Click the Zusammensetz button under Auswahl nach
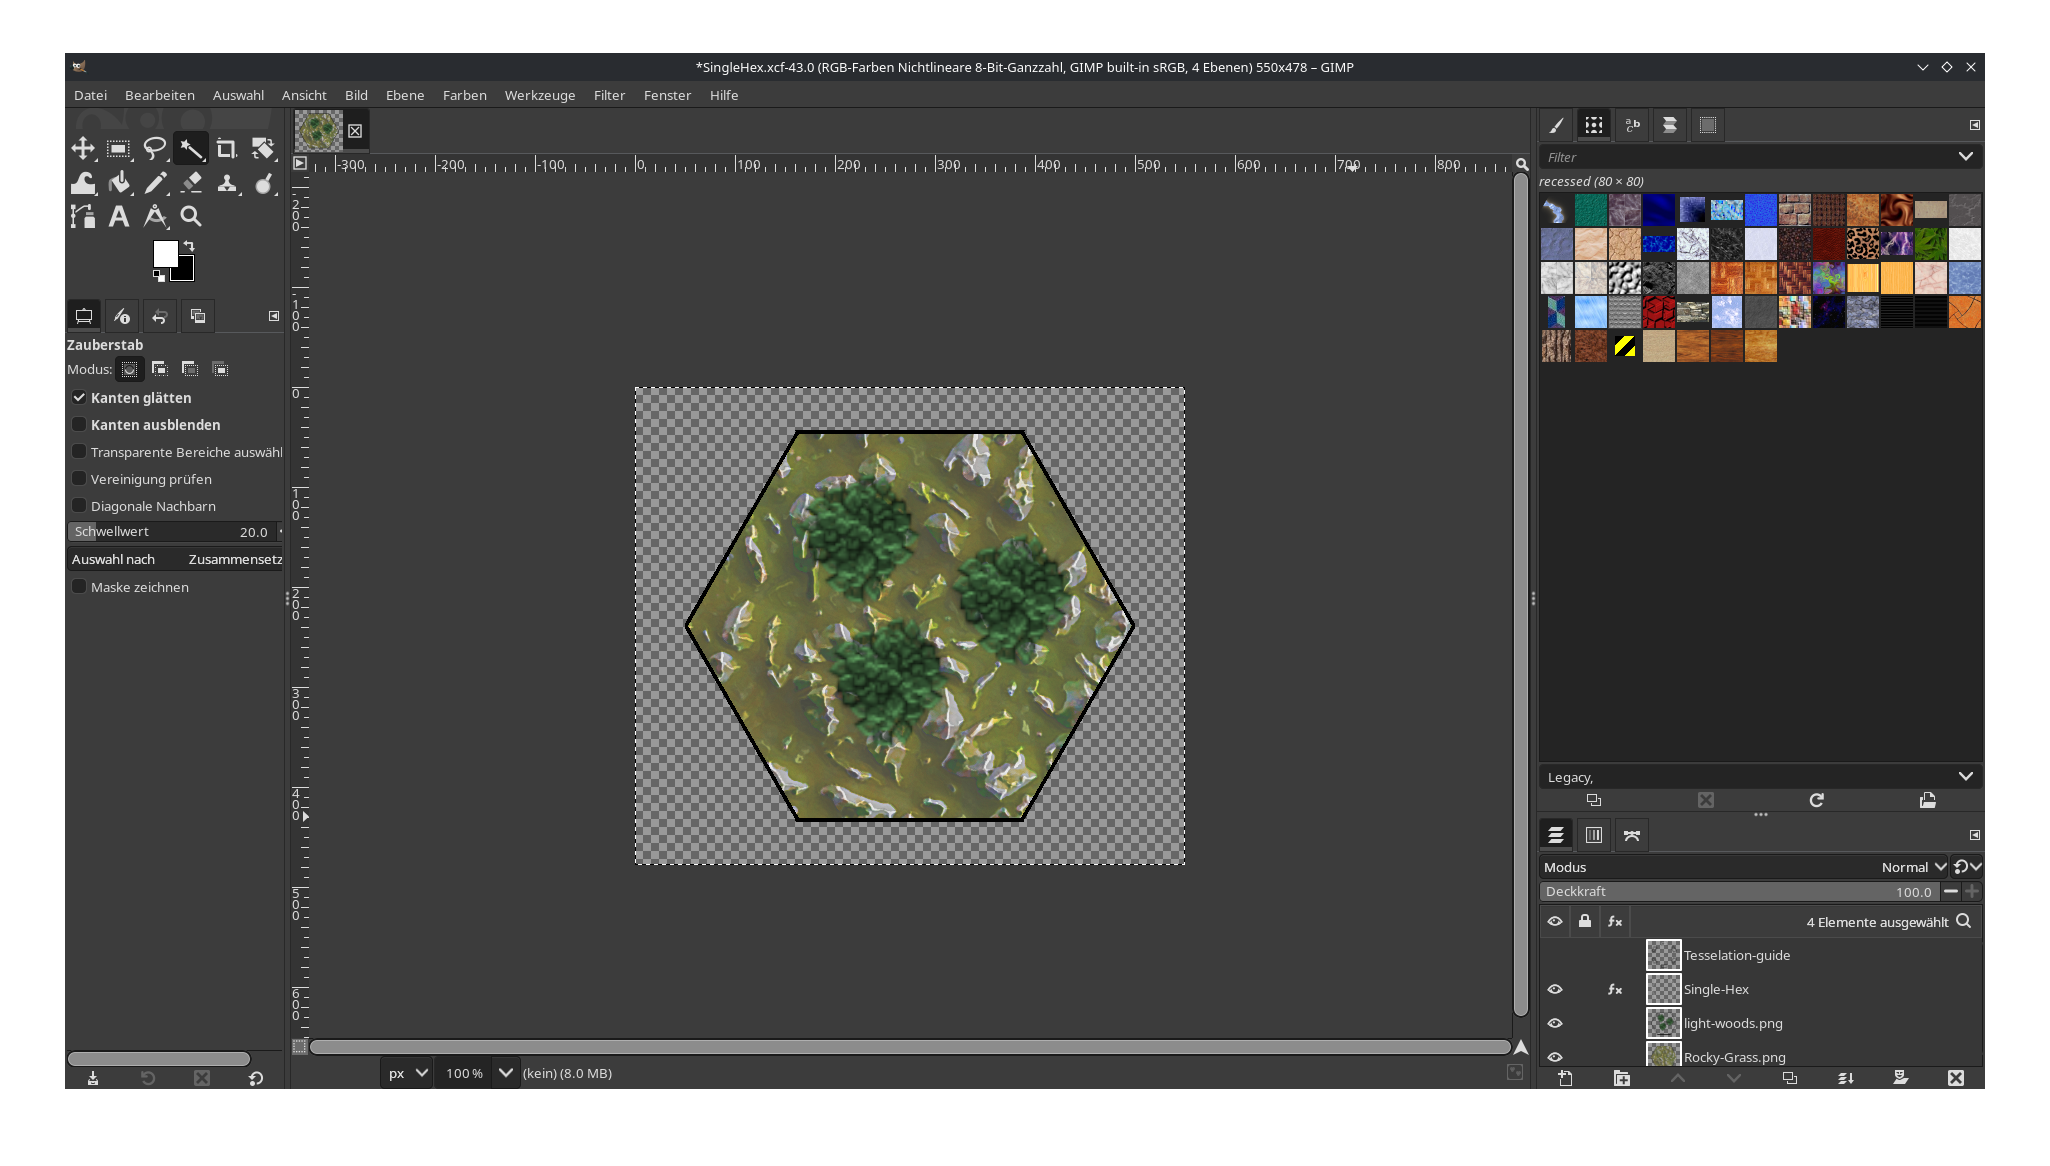2050x1166 pixels. [x=234, y=559]
